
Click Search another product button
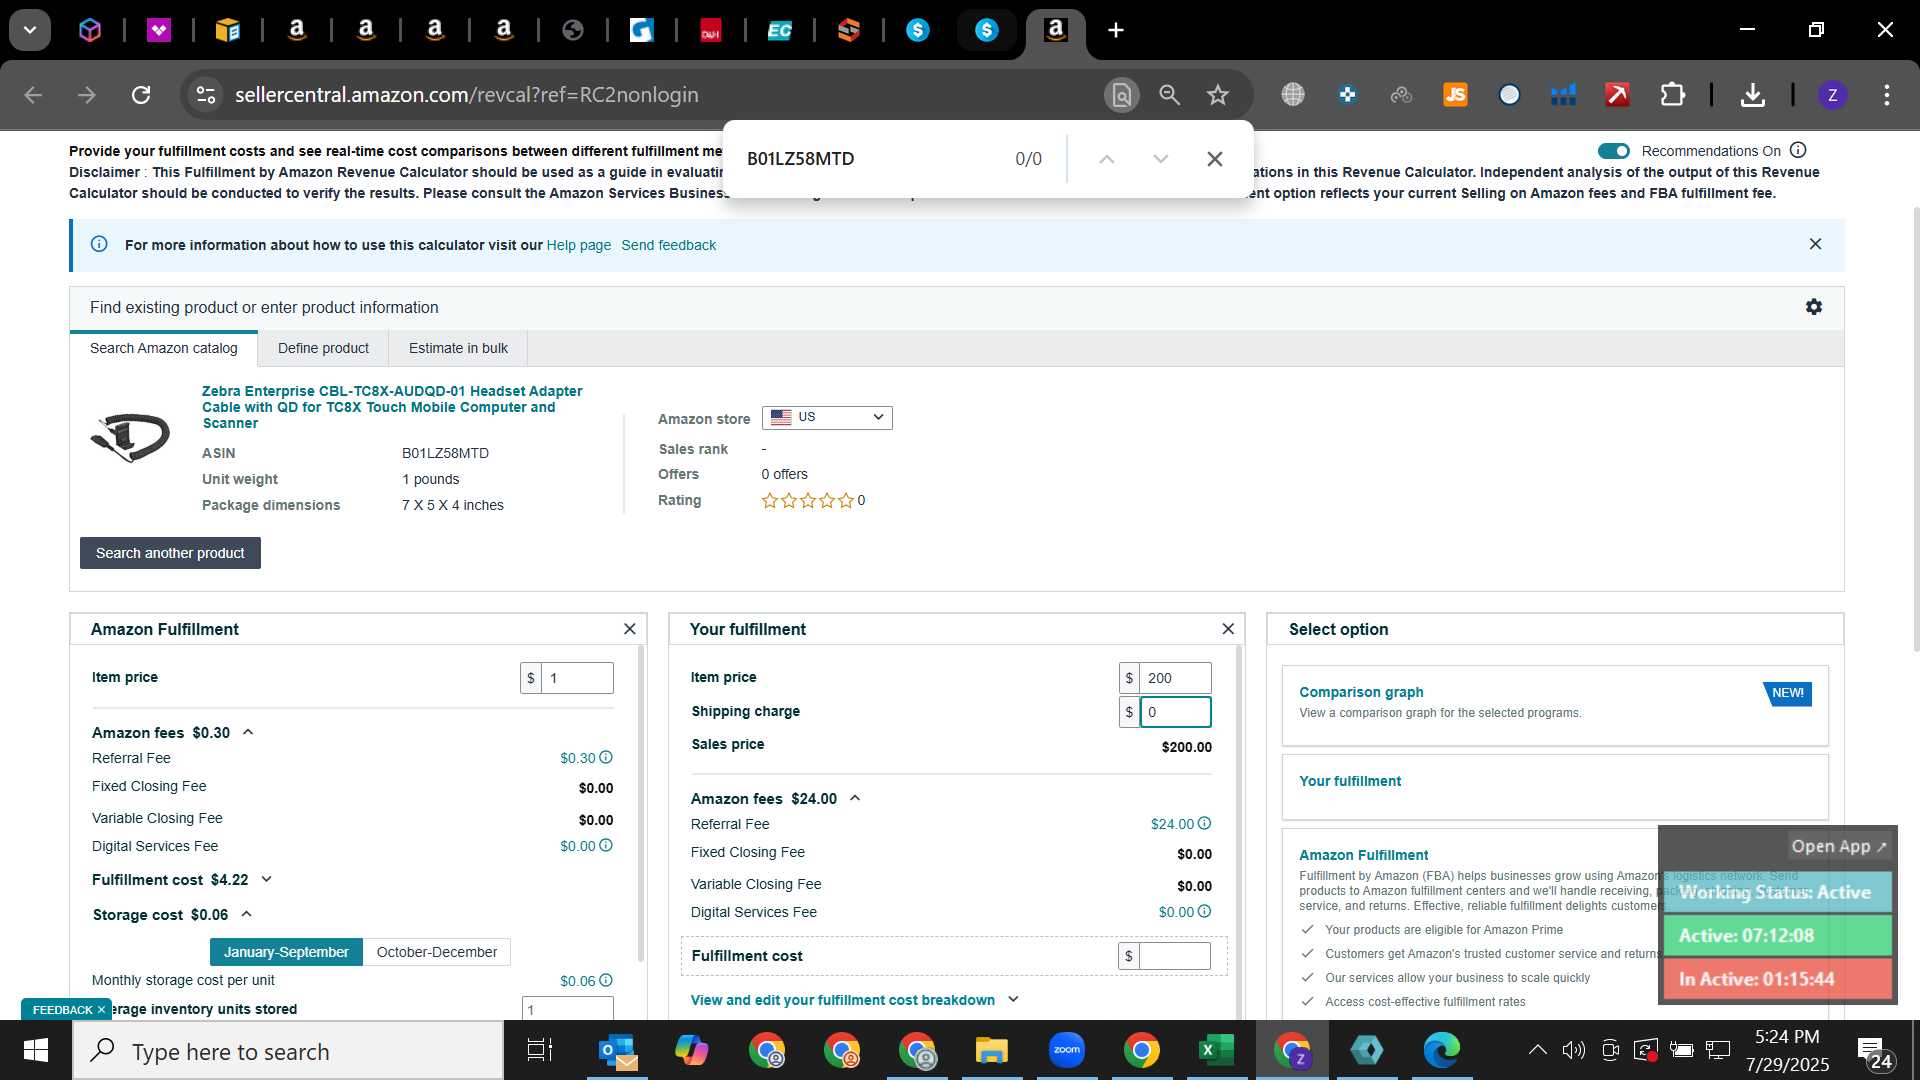point(170,553)
